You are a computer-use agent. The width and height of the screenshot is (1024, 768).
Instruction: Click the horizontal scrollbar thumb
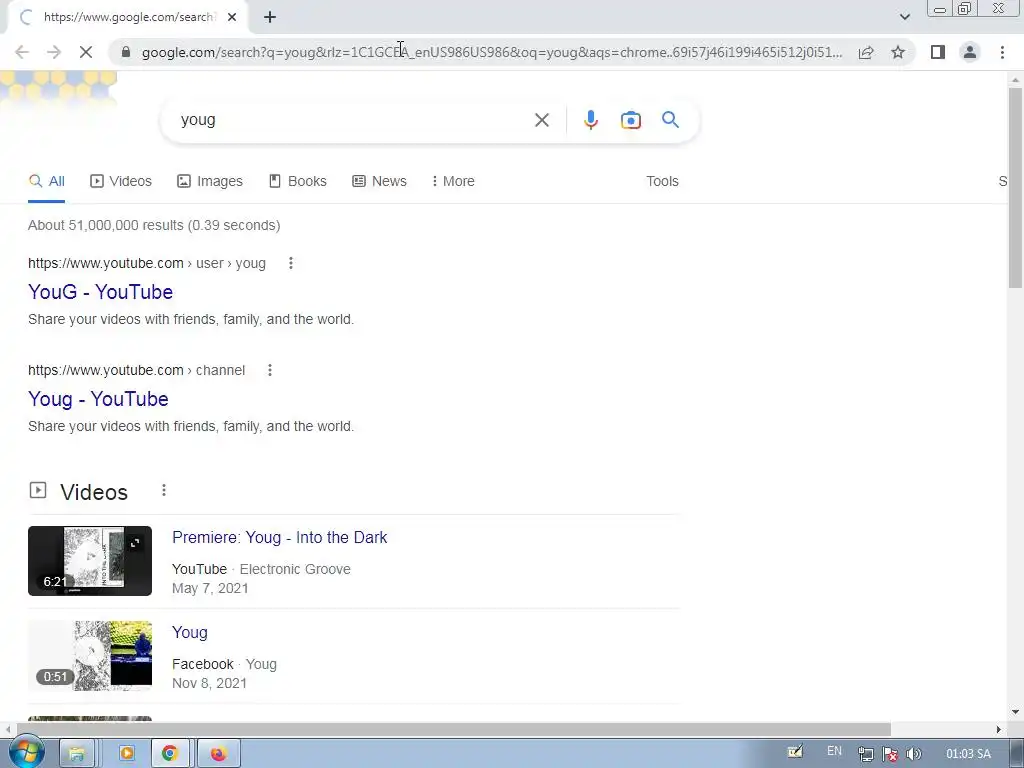tap(454, 729)
